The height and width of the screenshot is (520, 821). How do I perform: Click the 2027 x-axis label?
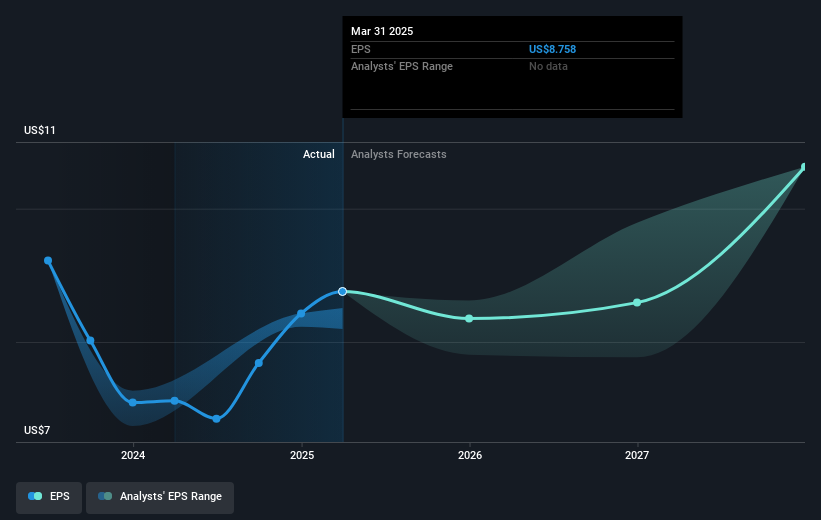[x=637, y=455]
